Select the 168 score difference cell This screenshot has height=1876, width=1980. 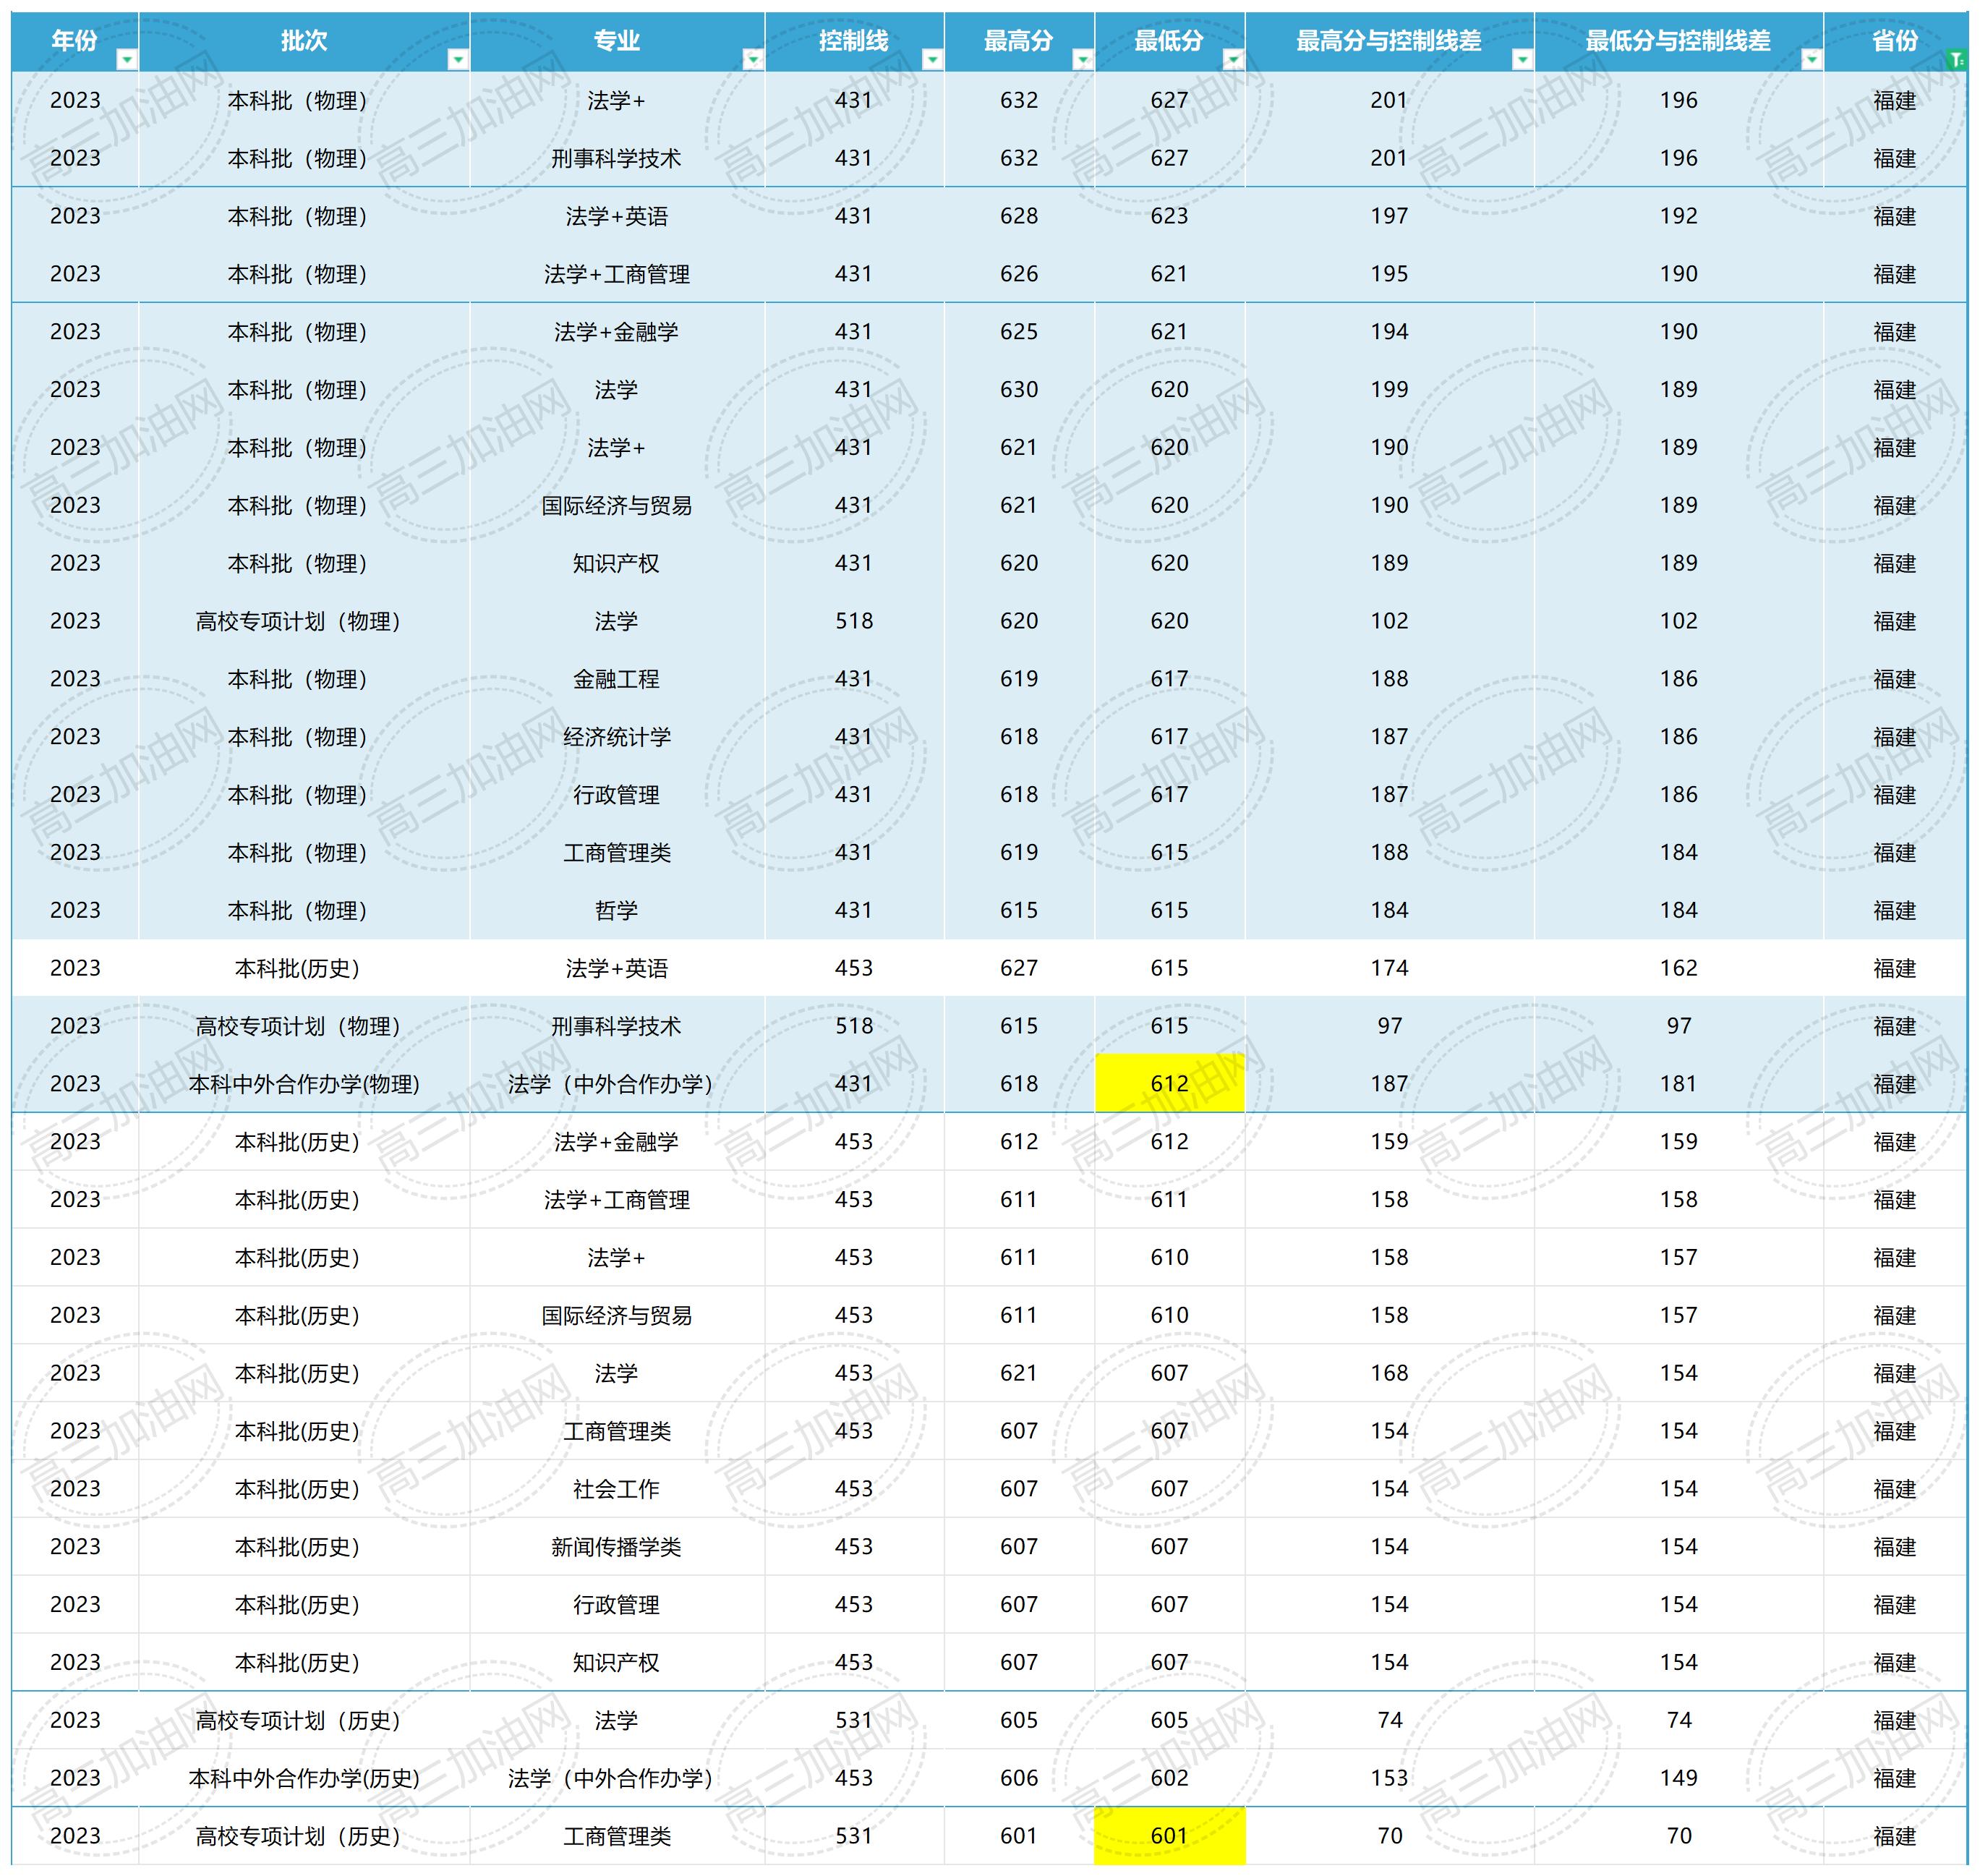(1389, 1373)
